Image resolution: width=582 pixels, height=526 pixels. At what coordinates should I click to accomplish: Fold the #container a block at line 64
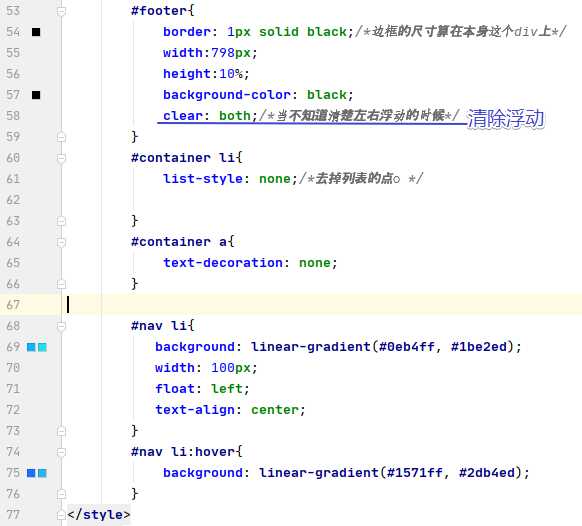tap(61, 242)
